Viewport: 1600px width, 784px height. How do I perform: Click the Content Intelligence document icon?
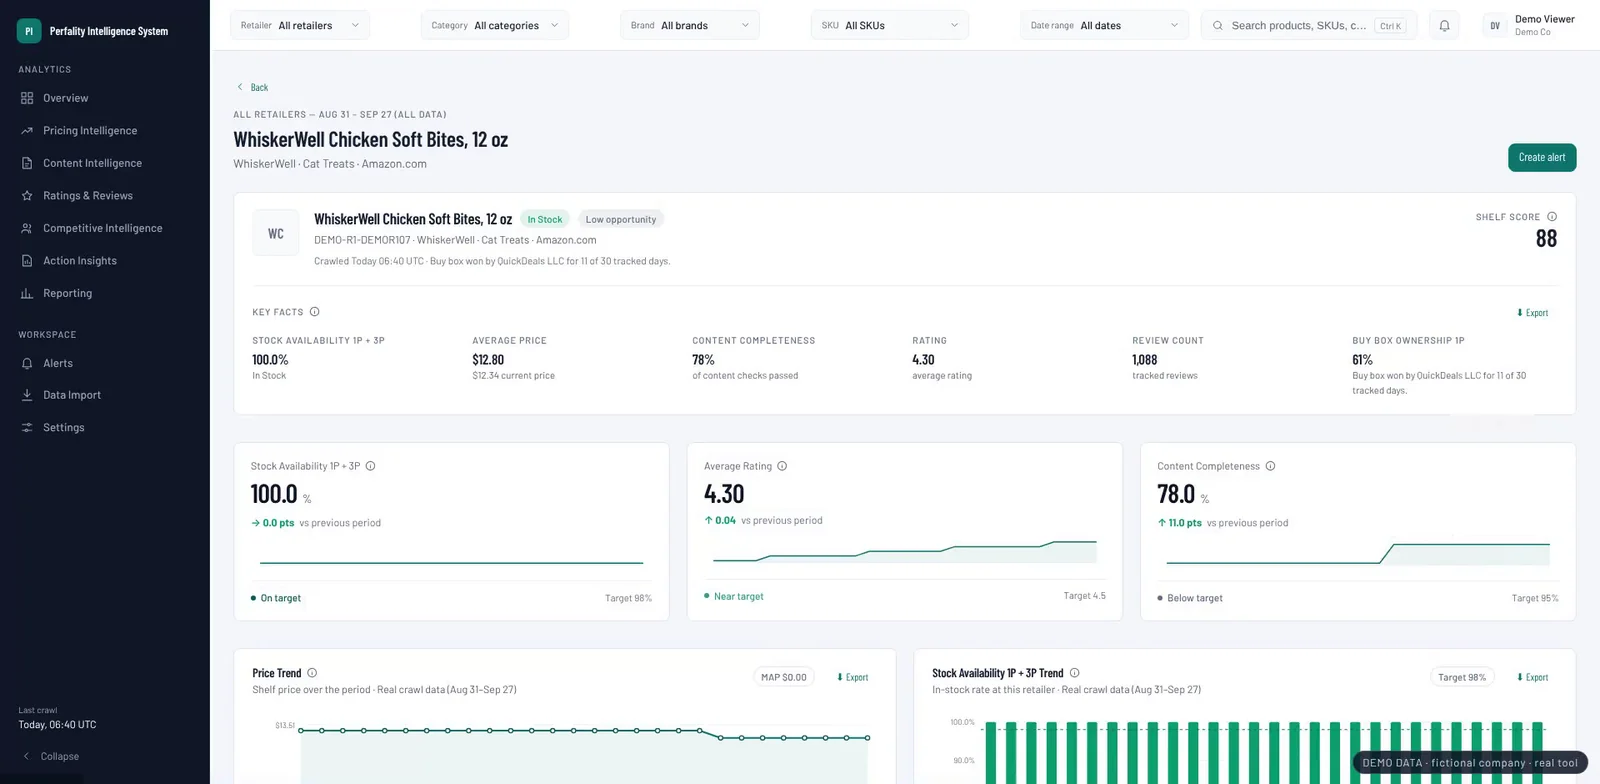tap(27, 163)
